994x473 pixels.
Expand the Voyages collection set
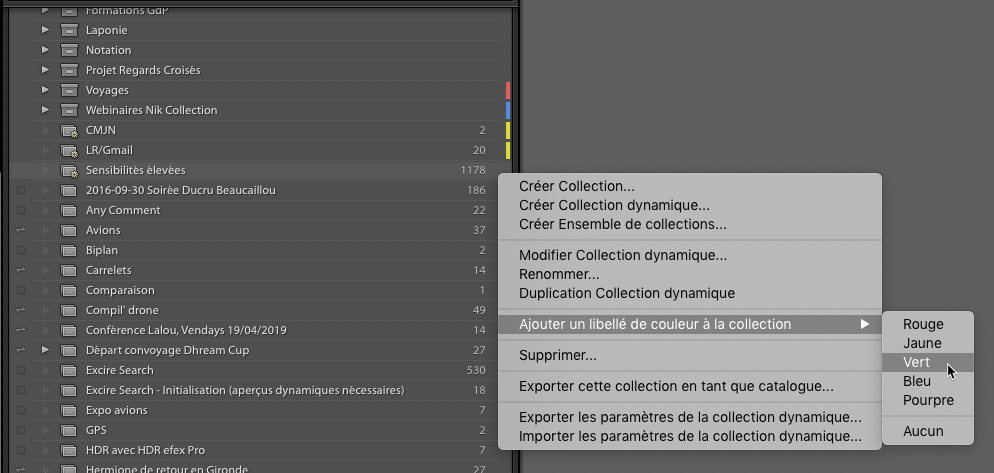(x=45, y=89)
